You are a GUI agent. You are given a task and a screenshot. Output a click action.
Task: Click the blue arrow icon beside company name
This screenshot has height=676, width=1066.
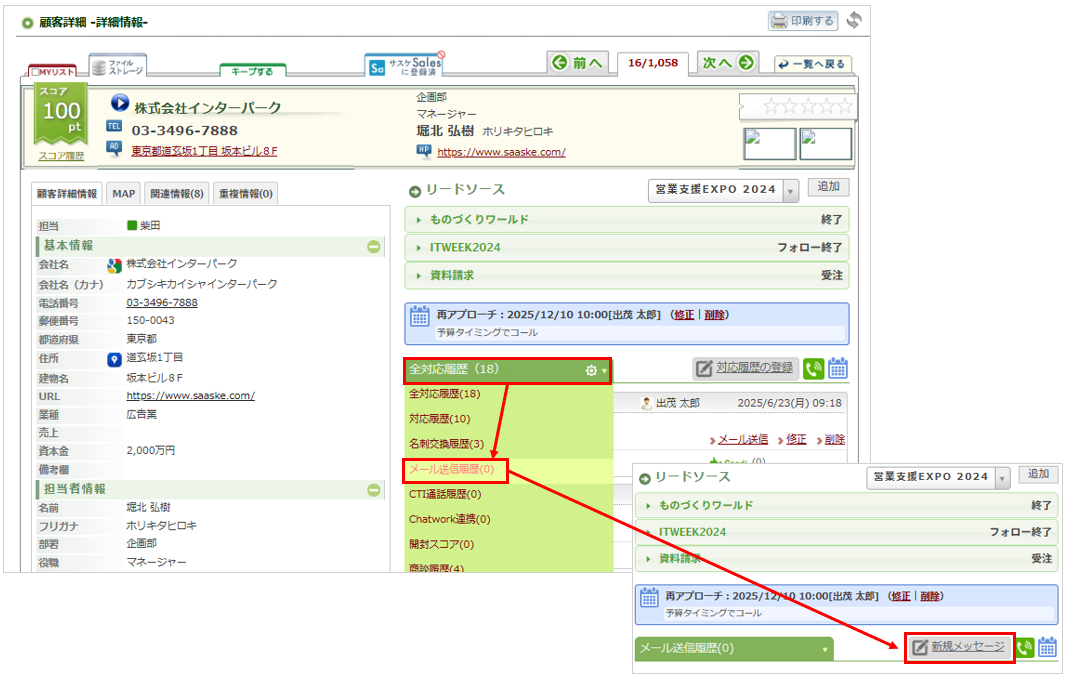(x=120, y=103)
